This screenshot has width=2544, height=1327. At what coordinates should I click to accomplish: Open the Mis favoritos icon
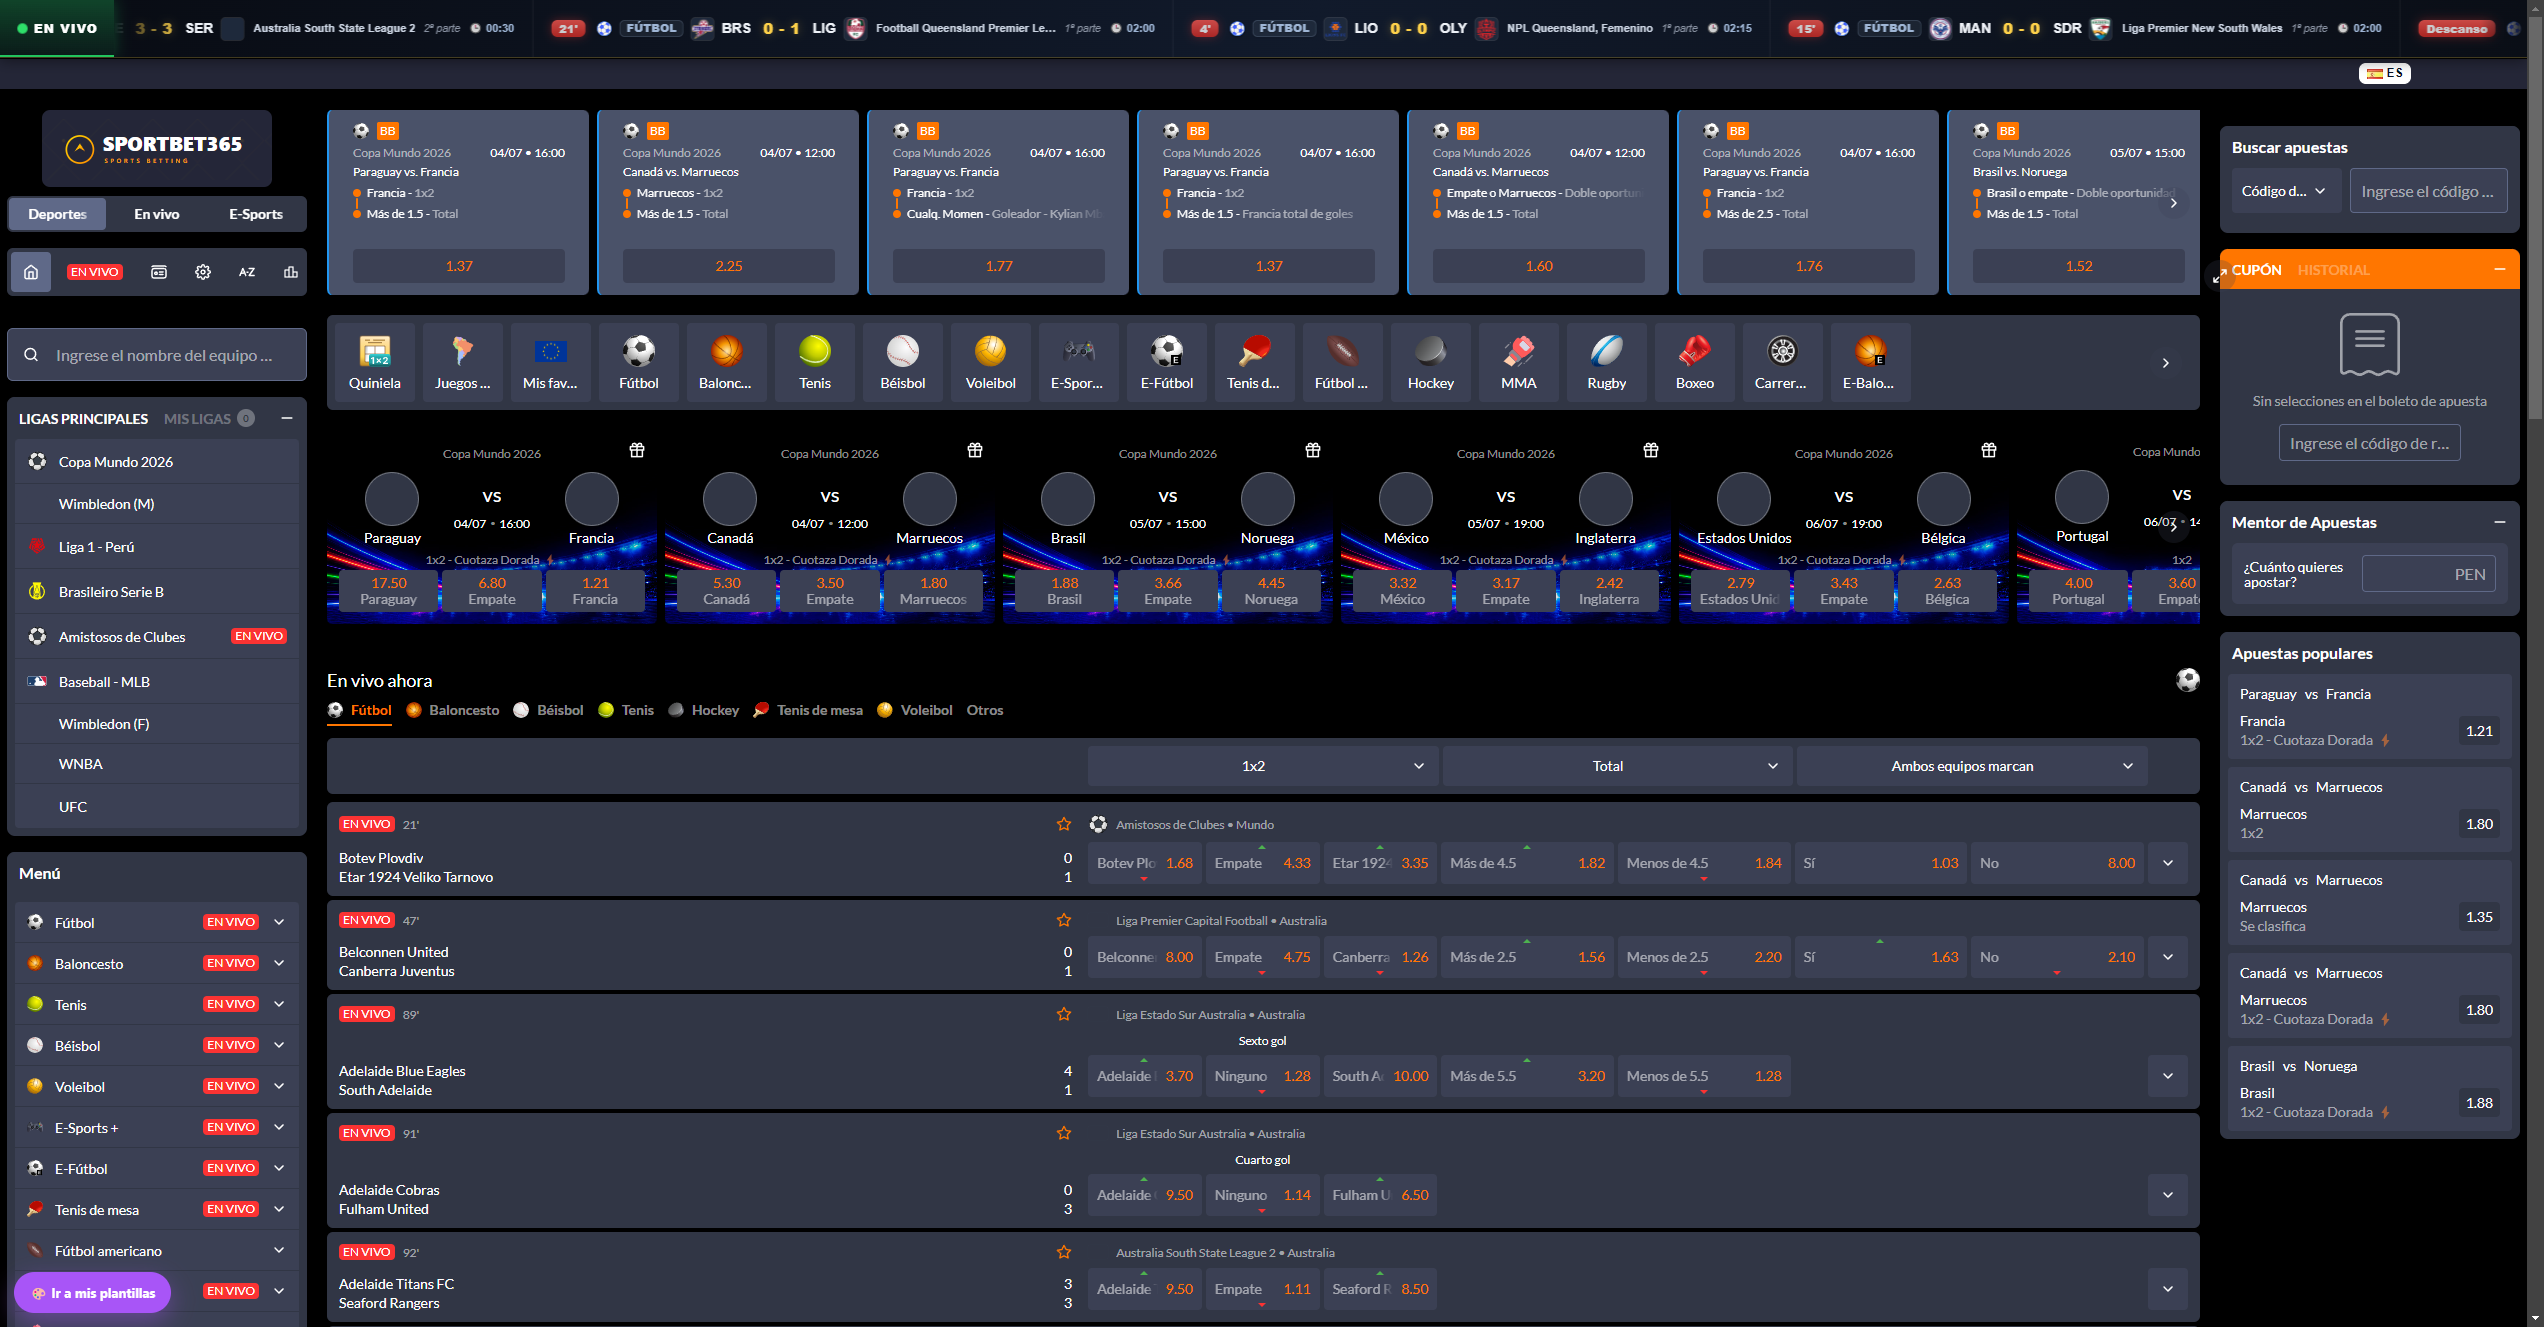point(550,362)
